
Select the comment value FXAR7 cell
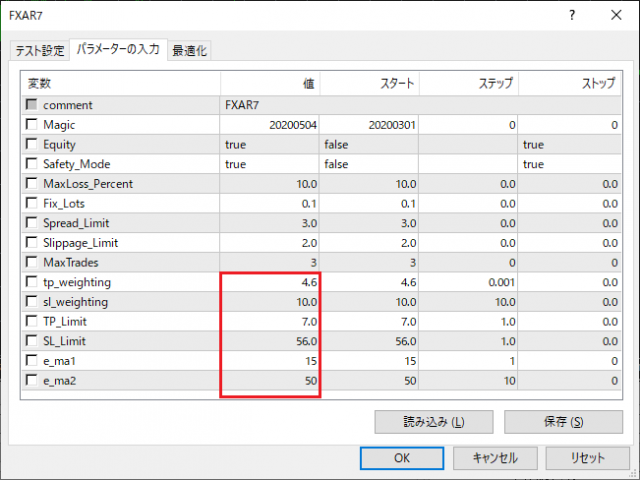(x=421, y=105)
